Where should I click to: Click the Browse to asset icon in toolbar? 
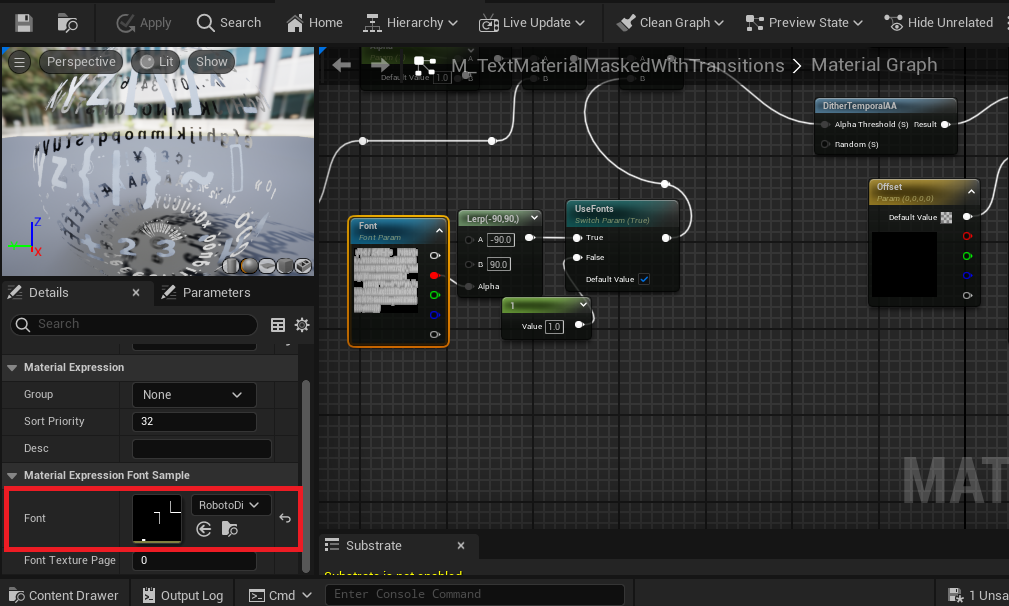point(68,22)
